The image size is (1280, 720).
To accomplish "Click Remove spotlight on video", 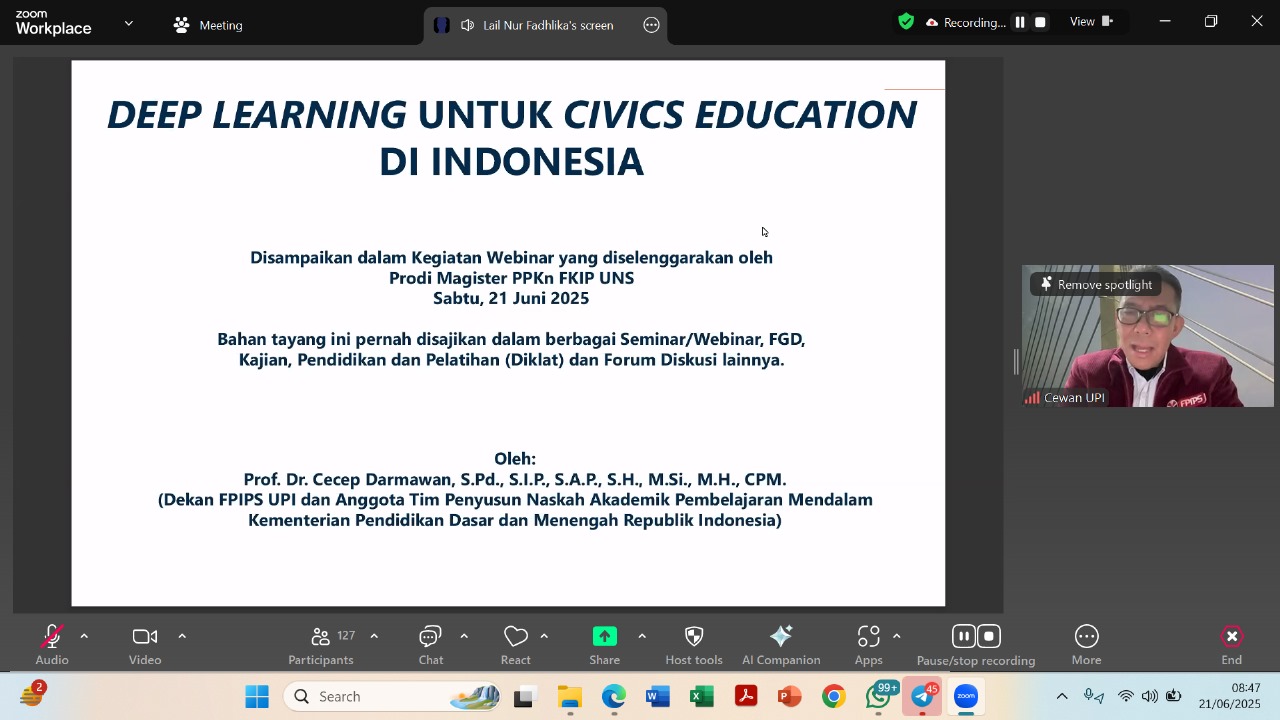I will coord(1096,285).
